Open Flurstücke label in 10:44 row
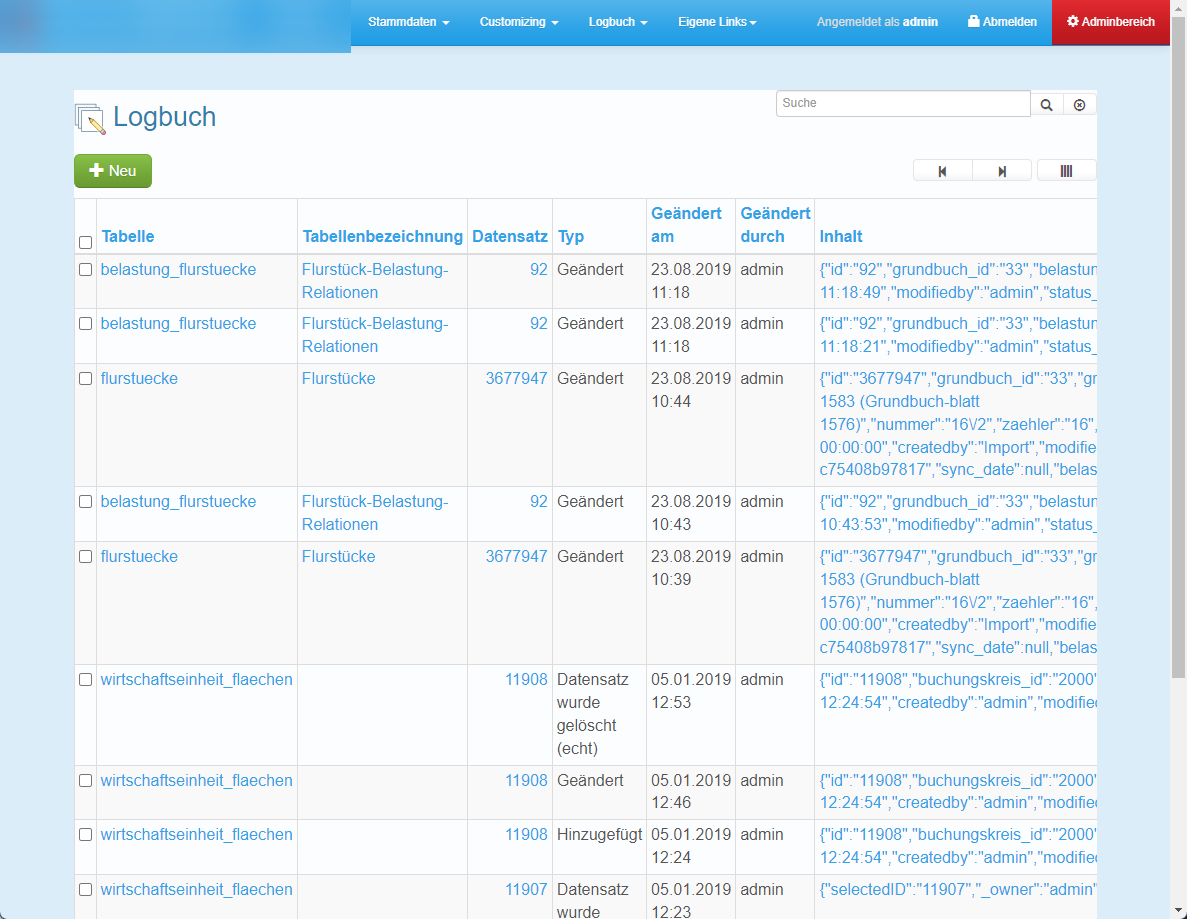The width and height of the screenshot is (1187, 919). pyautogui.click(x=338, y=379)
